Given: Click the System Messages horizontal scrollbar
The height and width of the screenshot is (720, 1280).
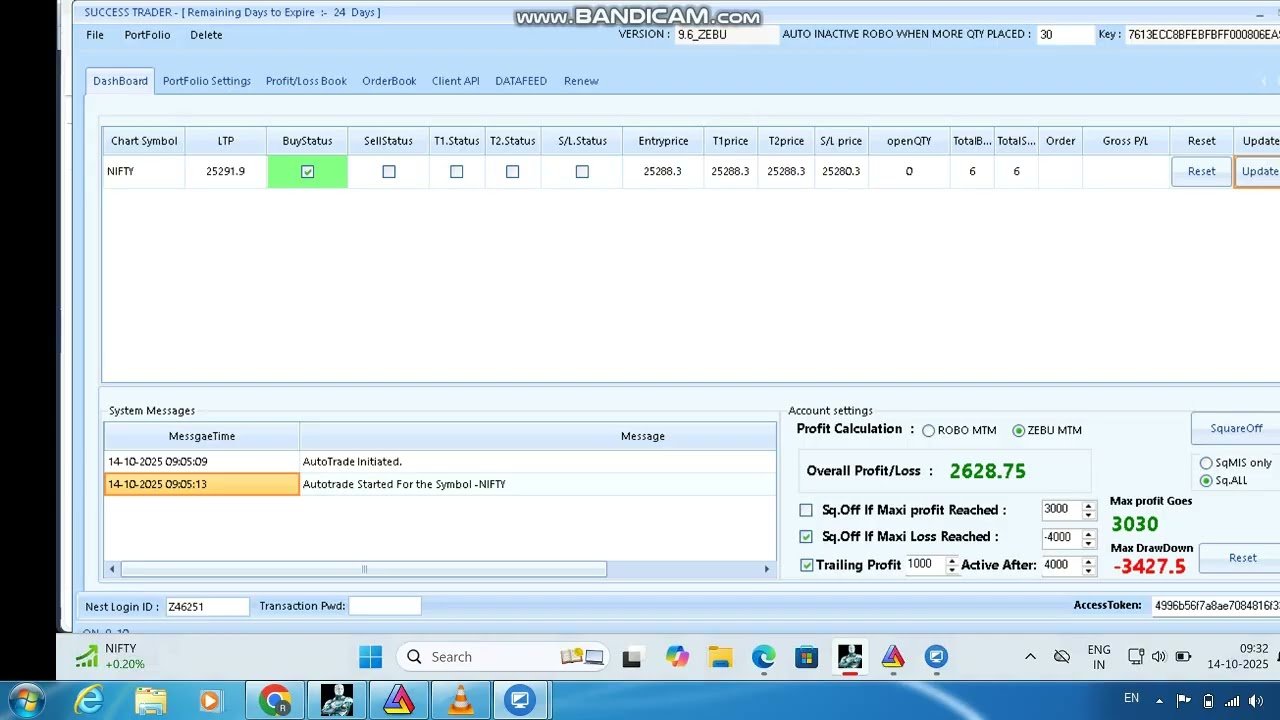Looking at the screenshot, I should tap(364, 569).
